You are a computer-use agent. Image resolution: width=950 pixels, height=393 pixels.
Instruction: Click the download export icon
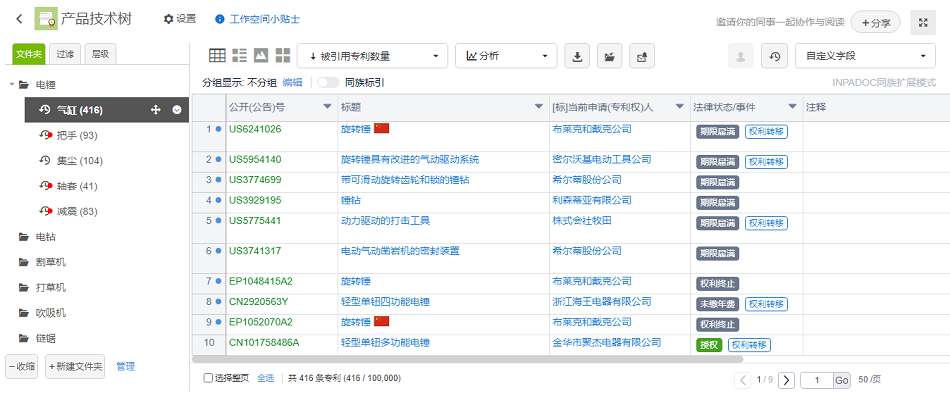coord(577,56)
